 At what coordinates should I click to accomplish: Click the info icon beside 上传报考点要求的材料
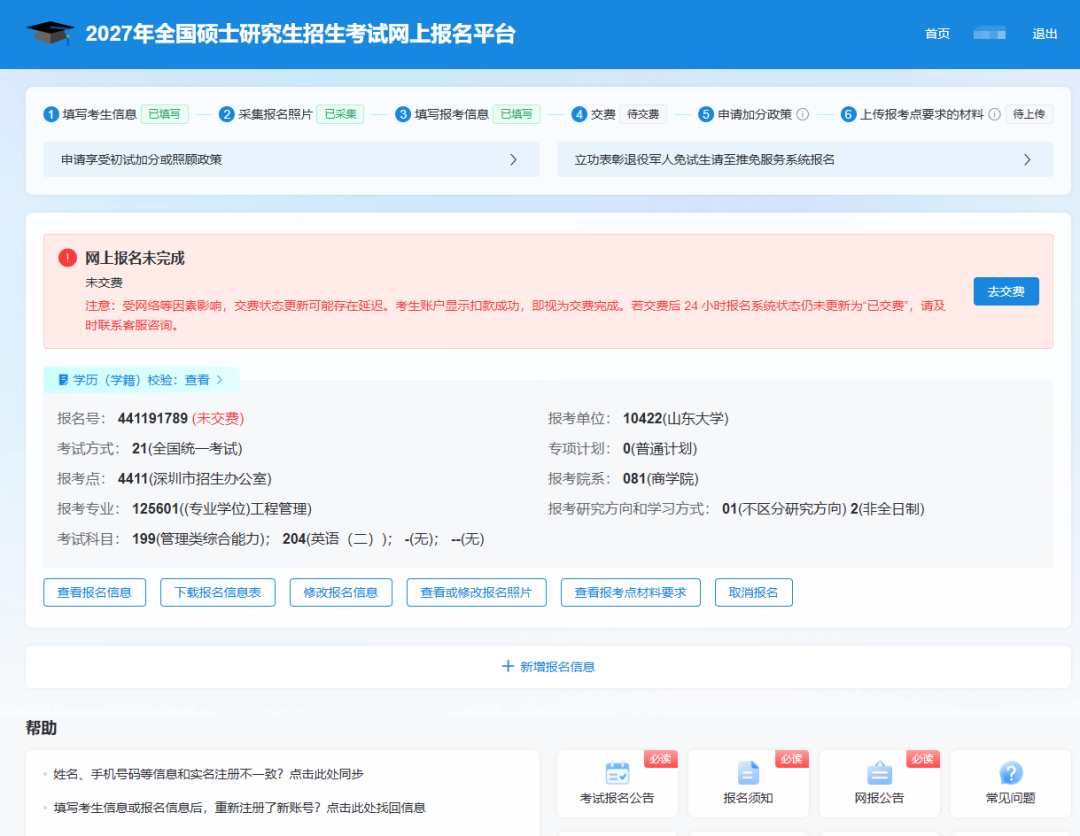[995, 114]
